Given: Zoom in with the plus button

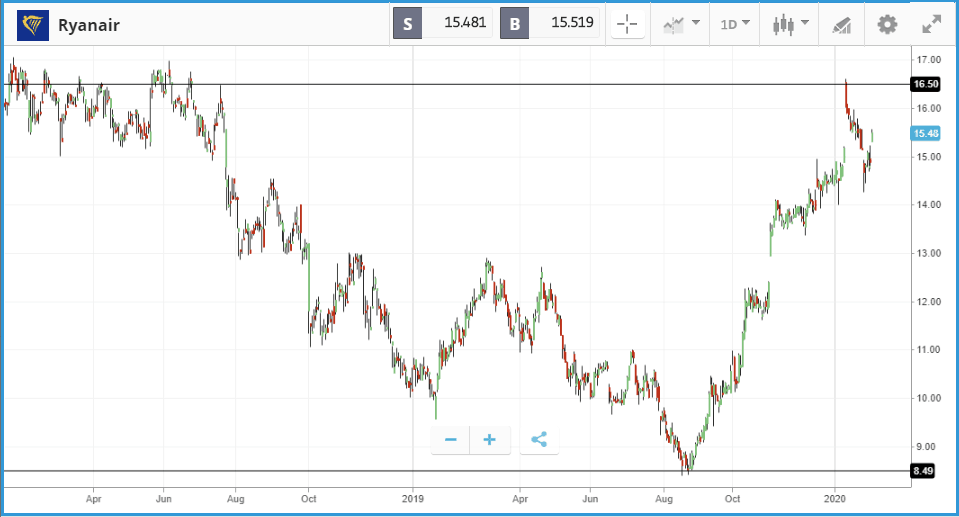Looking at the screenshot, I should click(489, 439).
